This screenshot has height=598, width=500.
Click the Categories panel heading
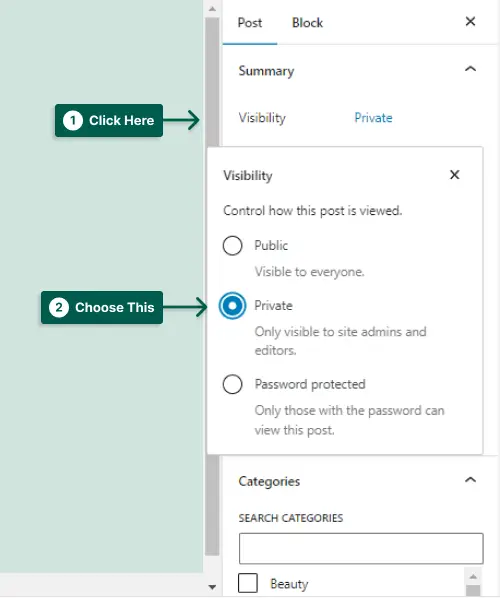[269, 481]
